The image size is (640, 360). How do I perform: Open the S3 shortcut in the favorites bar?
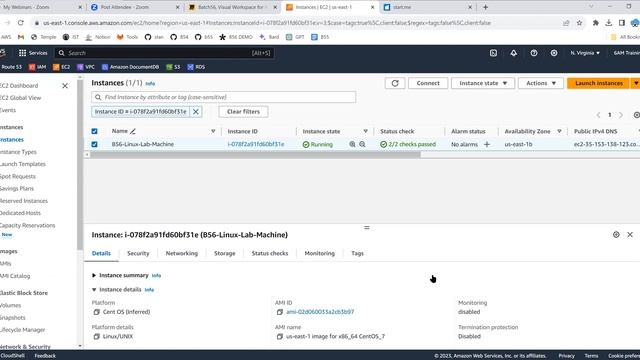[x=173, y=67]
